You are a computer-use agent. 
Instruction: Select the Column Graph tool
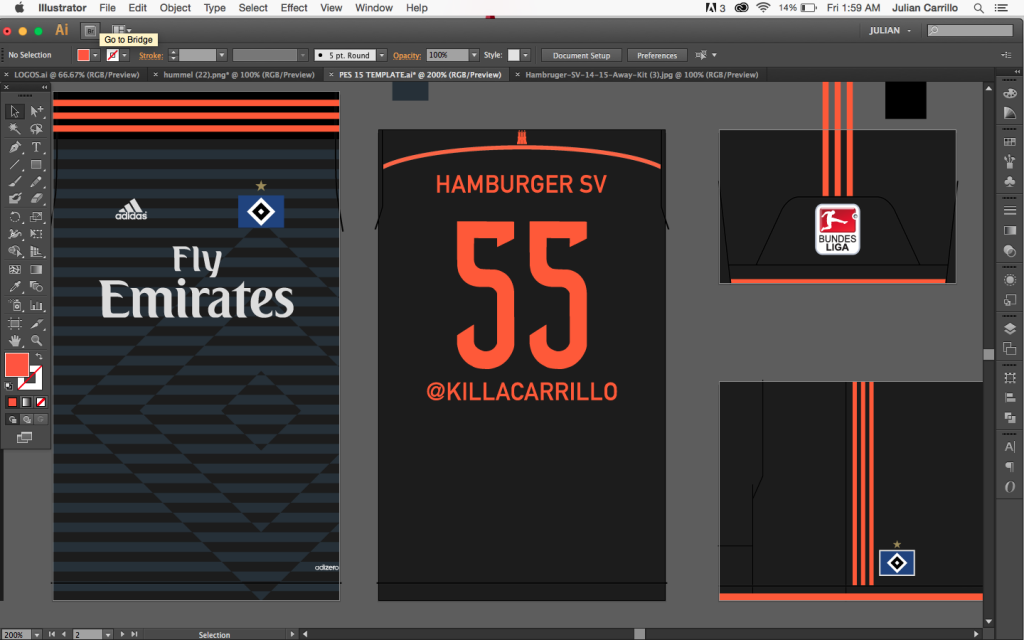37,305
